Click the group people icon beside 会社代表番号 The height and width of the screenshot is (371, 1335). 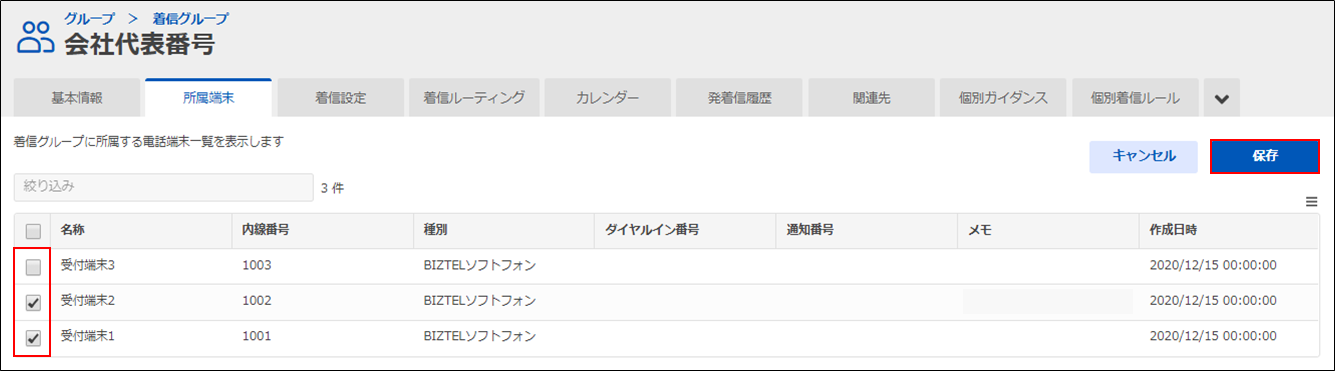click(35, 37)
